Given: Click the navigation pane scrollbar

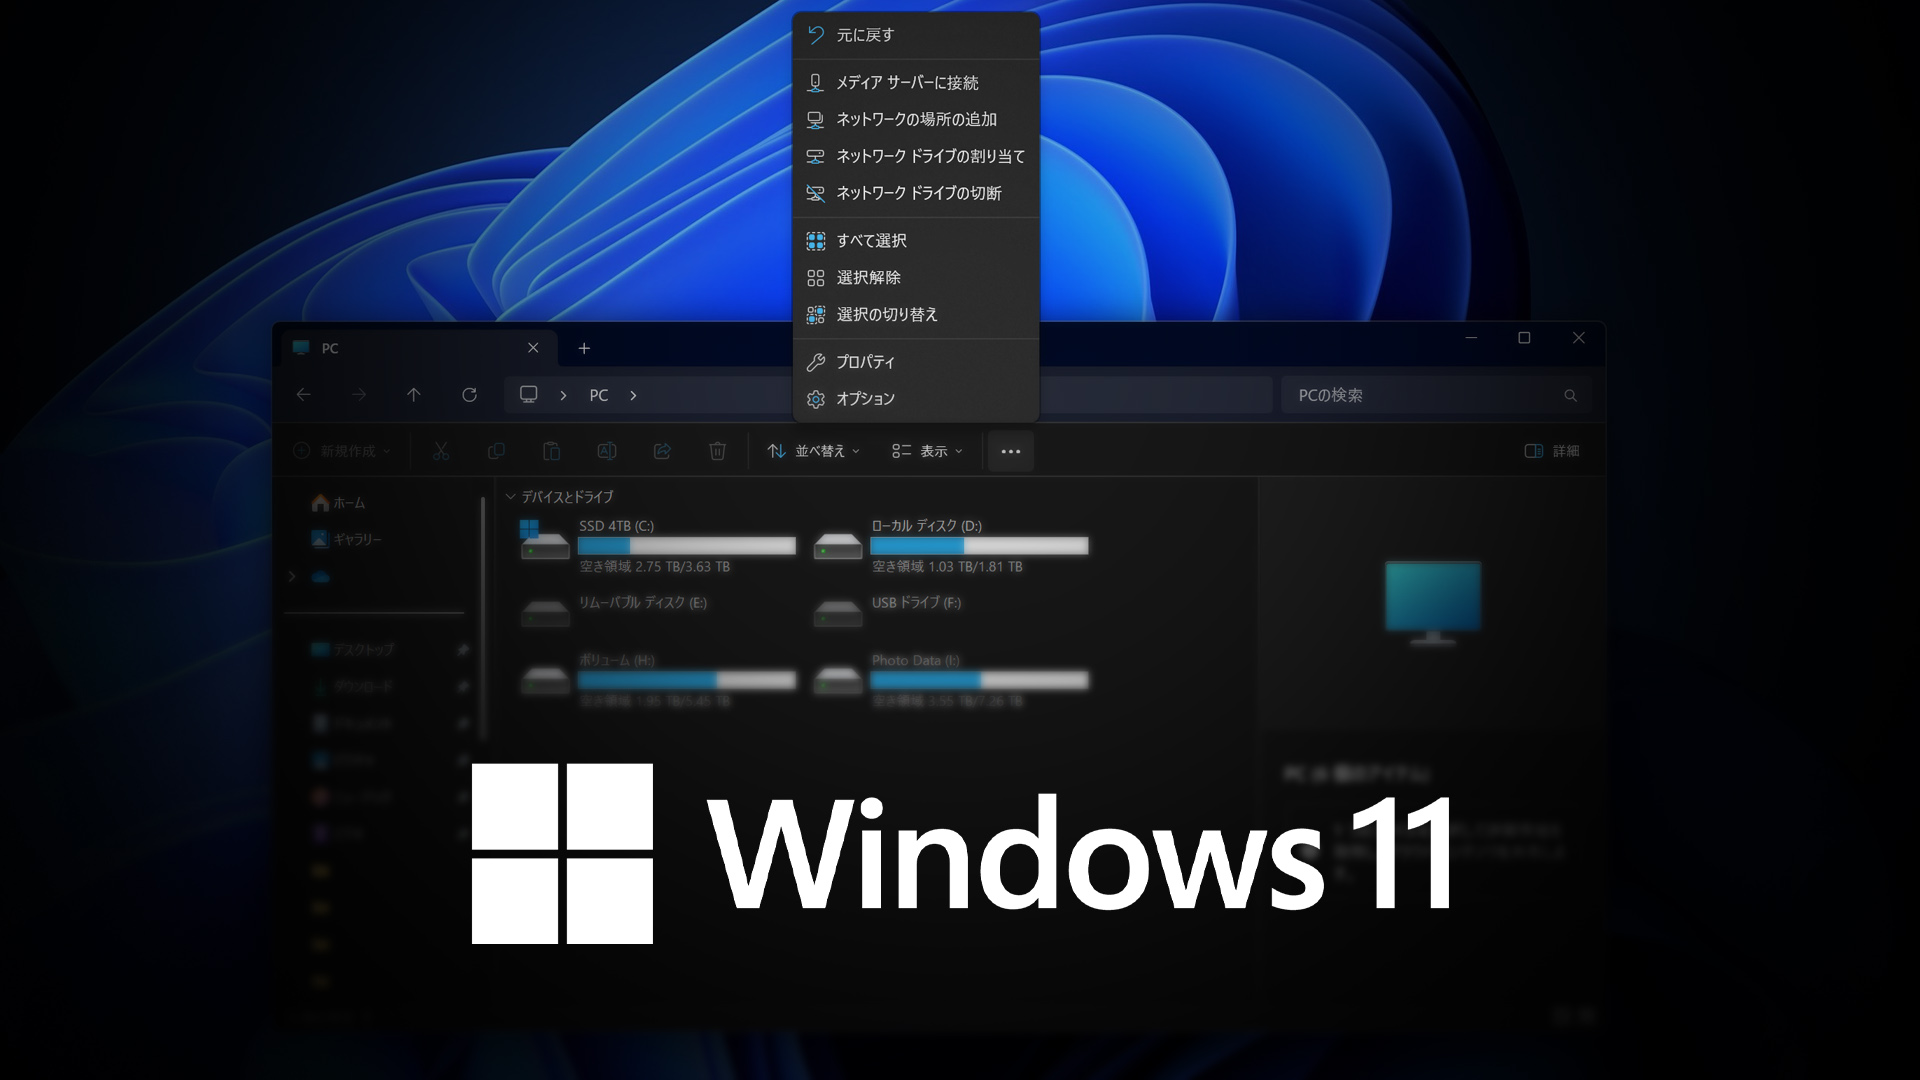Looking at the screenshot, I should (482, 618).
